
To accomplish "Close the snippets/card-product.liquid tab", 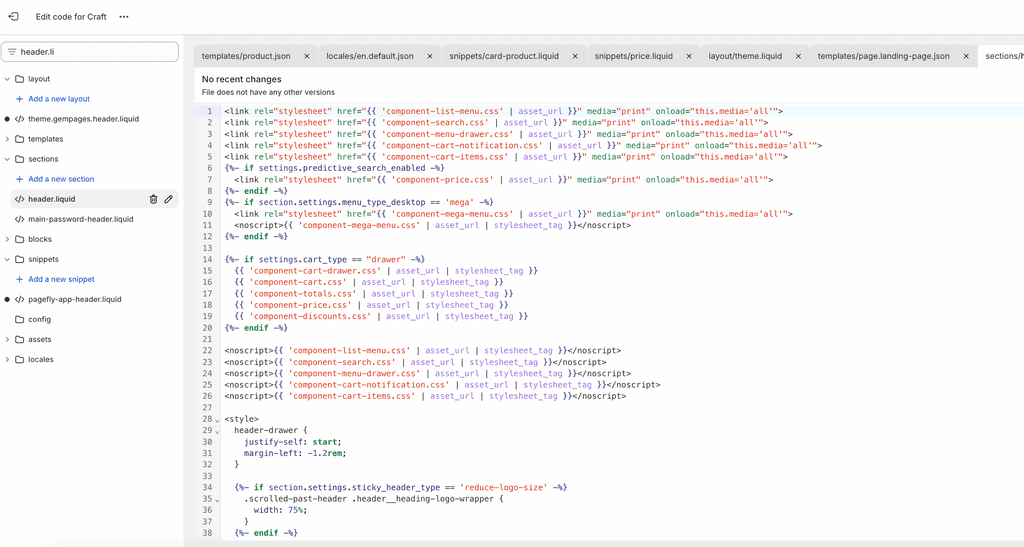I will point(575,56).
